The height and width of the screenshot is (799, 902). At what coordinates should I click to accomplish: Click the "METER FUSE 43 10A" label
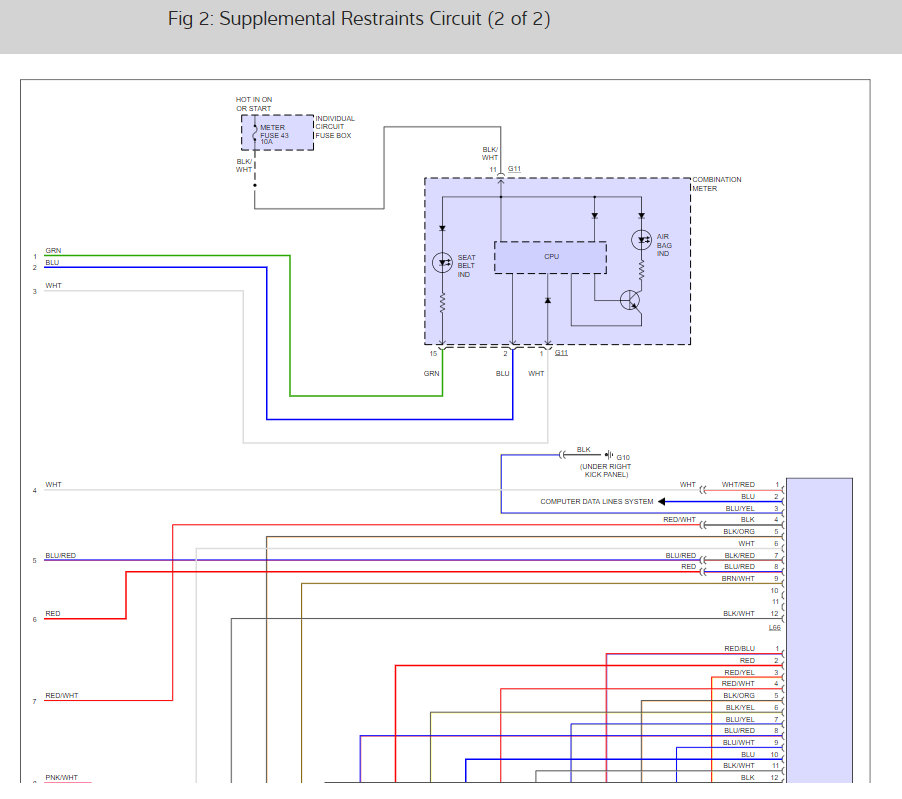pos(274,135)
